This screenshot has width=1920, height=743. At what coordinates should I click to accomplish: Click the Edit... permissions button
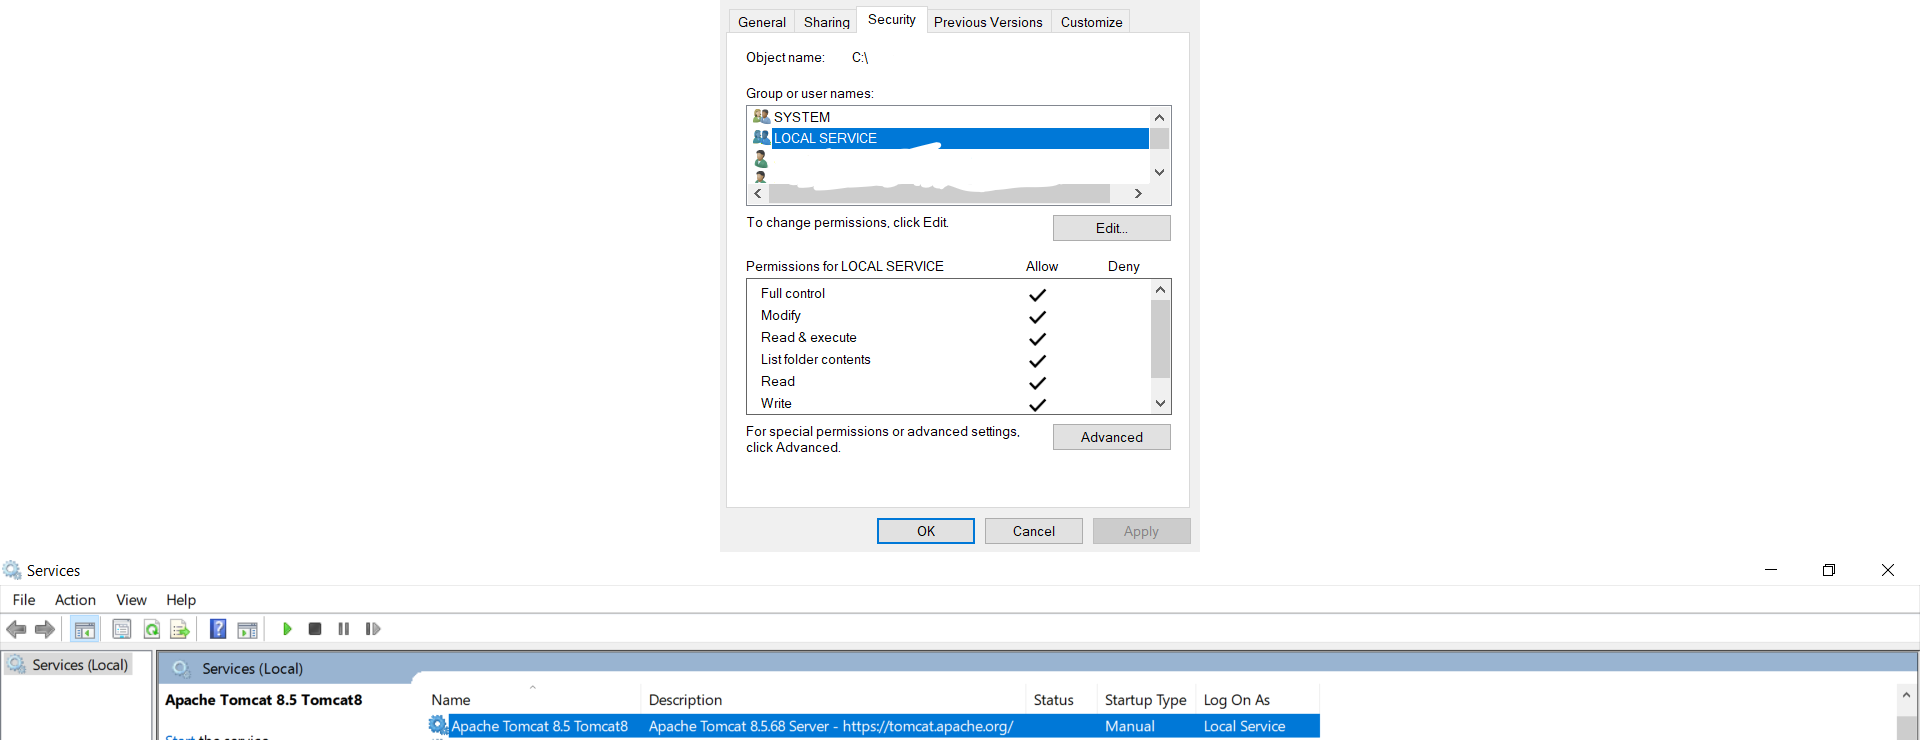[1111, 228]
